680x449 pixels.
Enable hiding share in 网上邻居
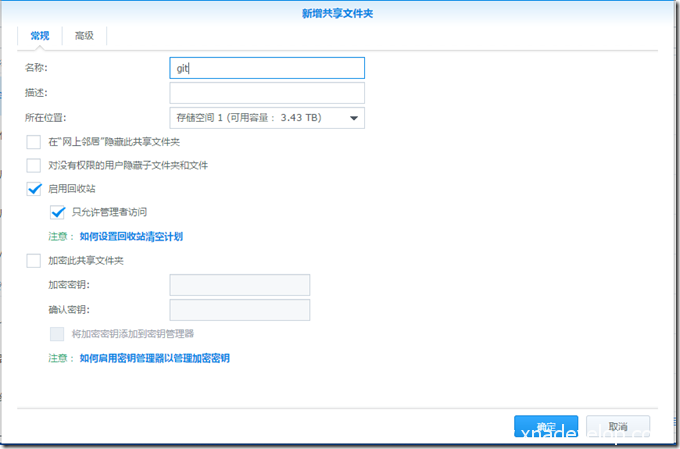34,142
